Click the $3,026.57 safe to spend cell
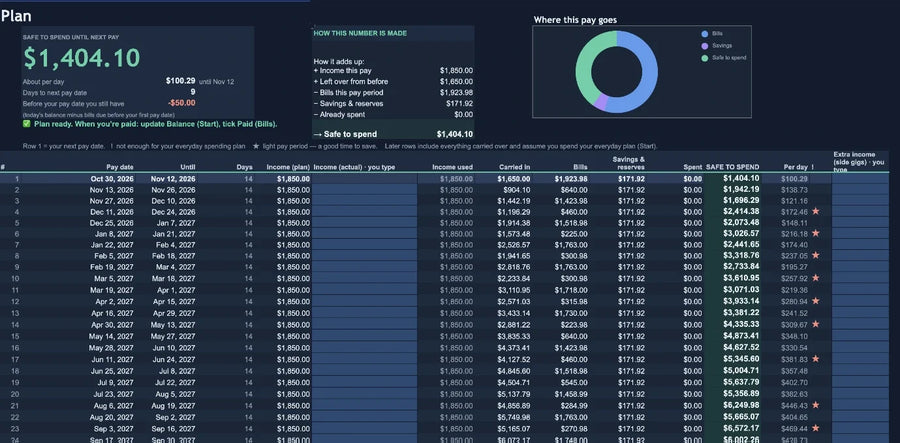The image size is (900, 443). coord(741,234)
